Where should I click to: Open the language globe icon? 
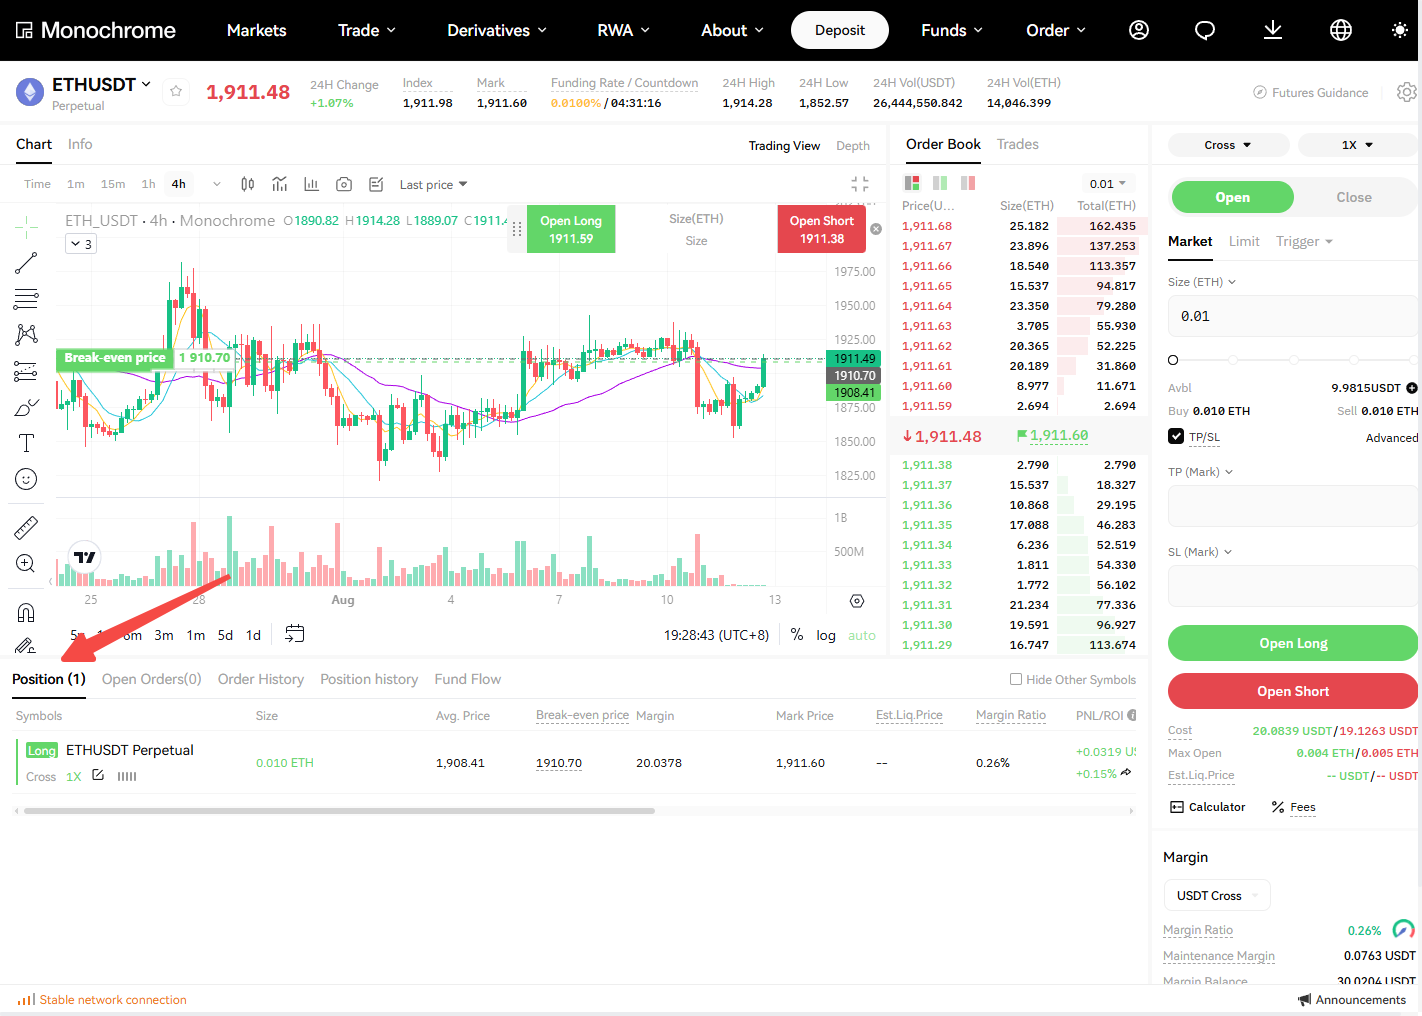click(1341, 30)
